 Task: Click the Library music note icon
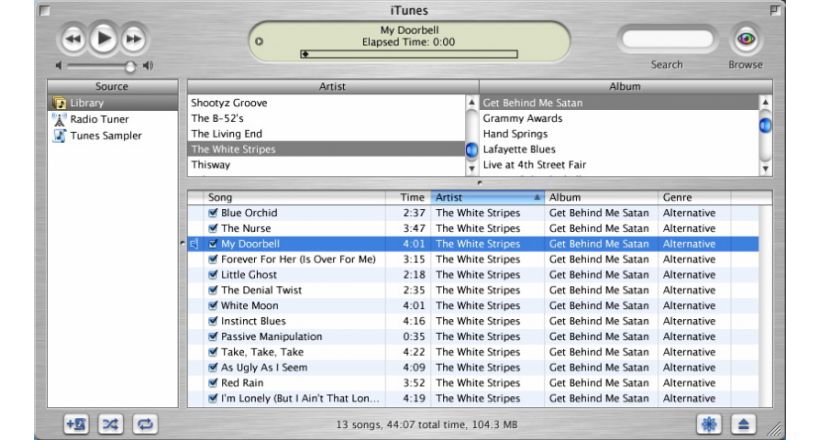60,103
